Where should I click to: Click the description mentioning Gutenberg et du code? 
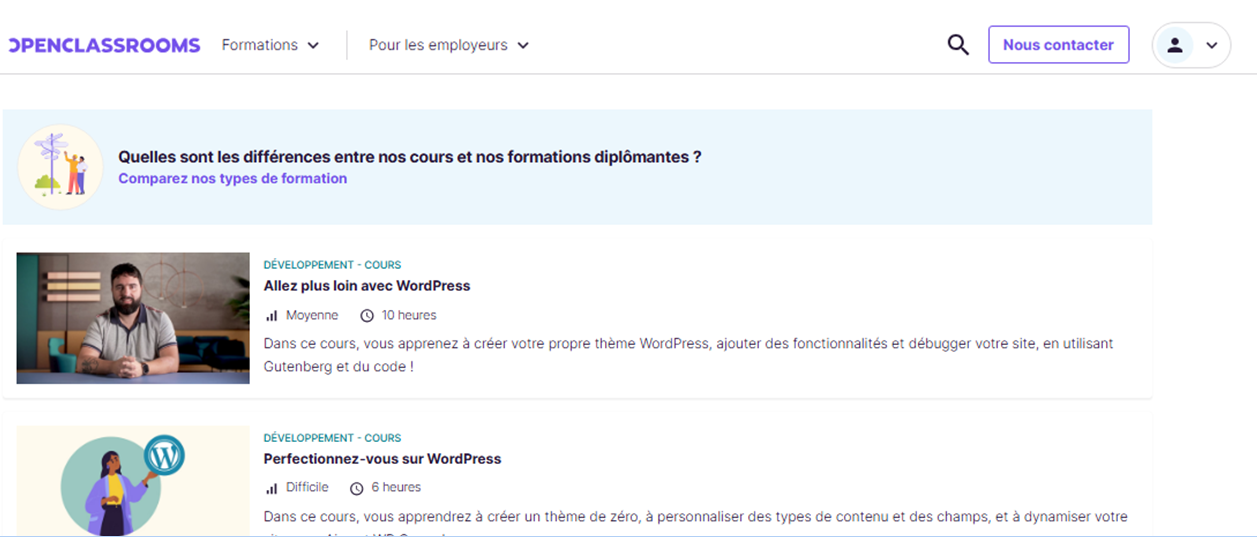689,355
